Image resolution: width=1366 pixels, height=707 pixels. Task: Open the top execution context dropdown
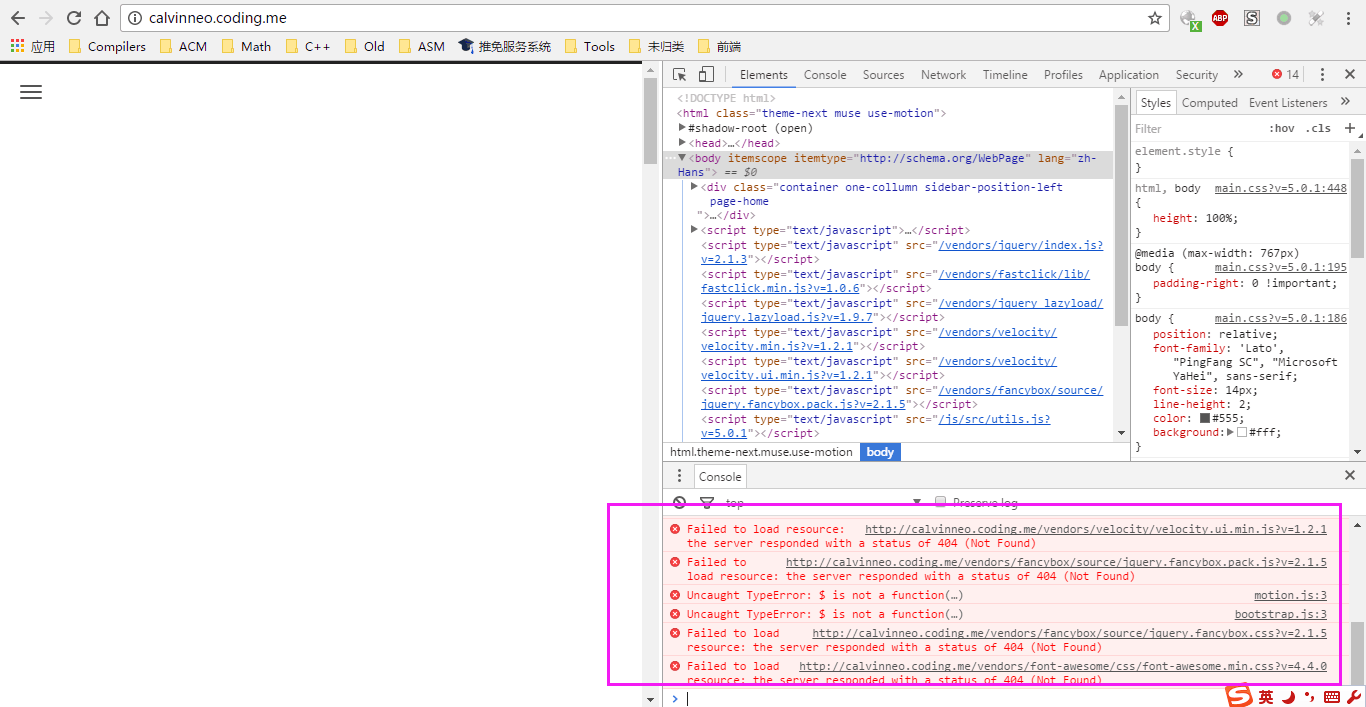[x=821, y=502]
